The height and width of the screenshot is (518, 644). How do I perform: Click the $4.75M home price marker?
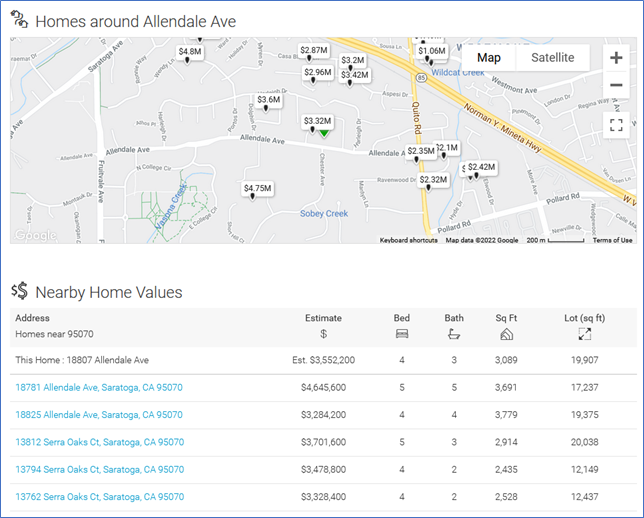coord(258,189)
